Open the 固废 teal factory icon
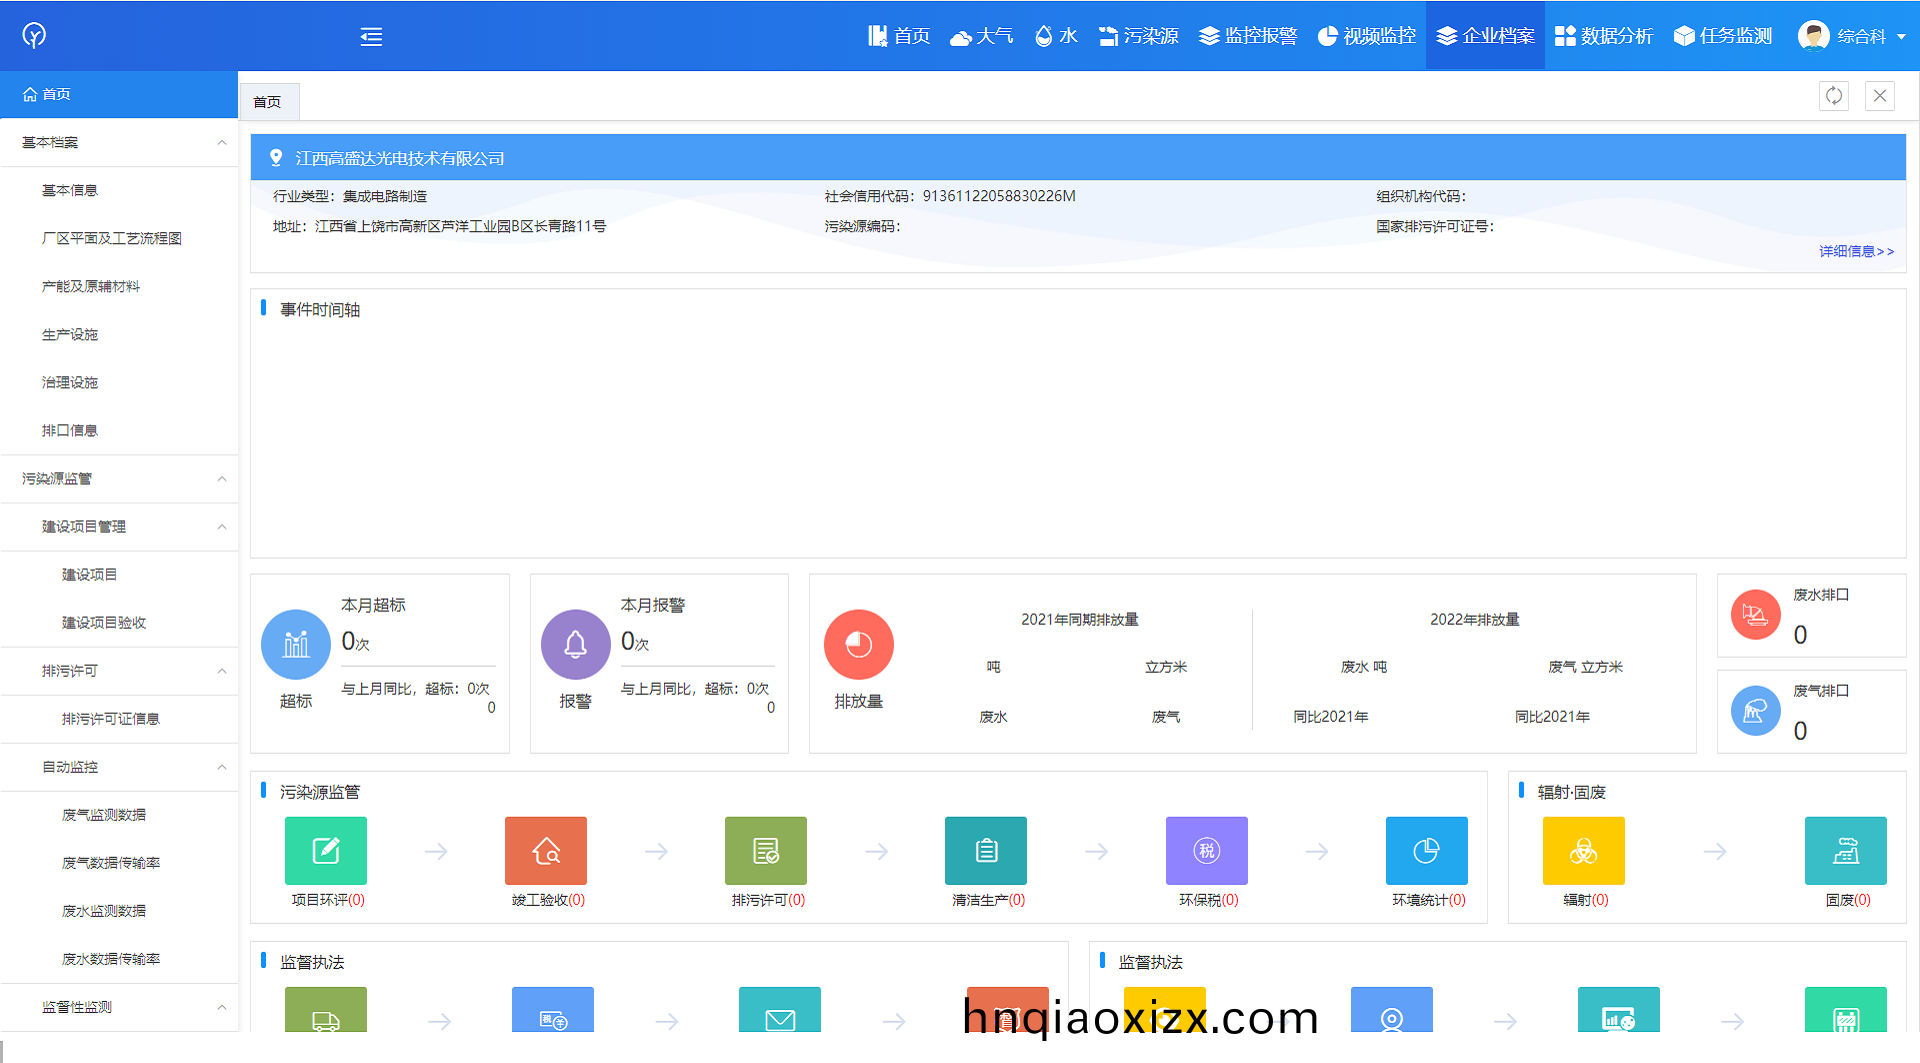 pyautogui.click(x=1845, y=851)
